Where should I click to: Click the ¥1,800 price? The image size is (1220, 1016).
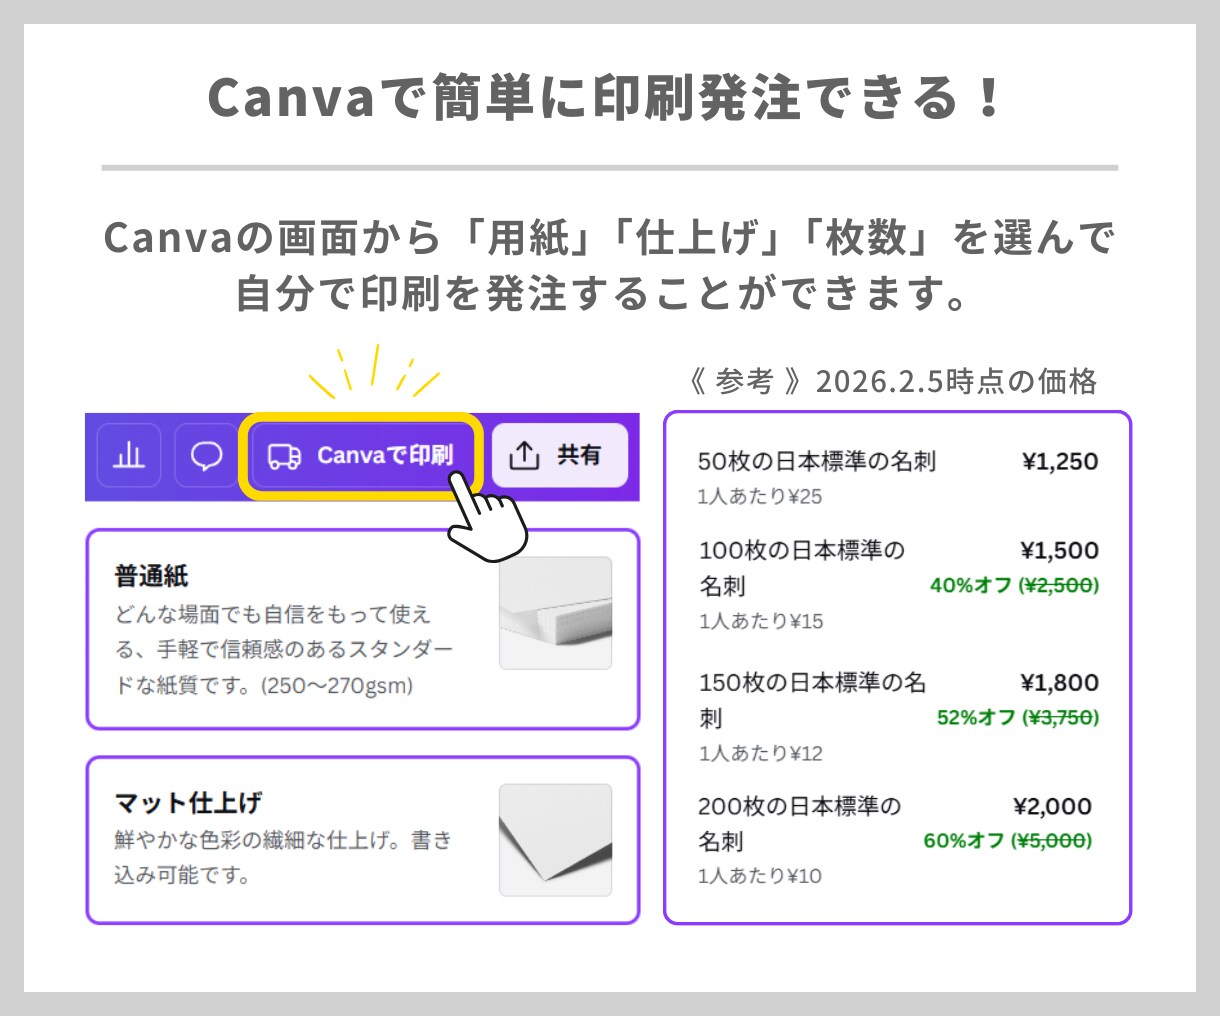1059,683
